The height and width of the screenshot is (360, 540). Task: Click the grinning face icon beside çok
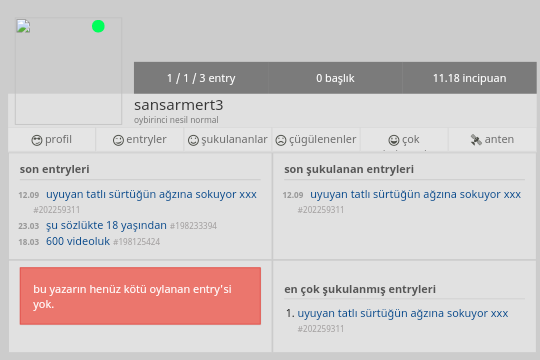click(x=394, y=140)
